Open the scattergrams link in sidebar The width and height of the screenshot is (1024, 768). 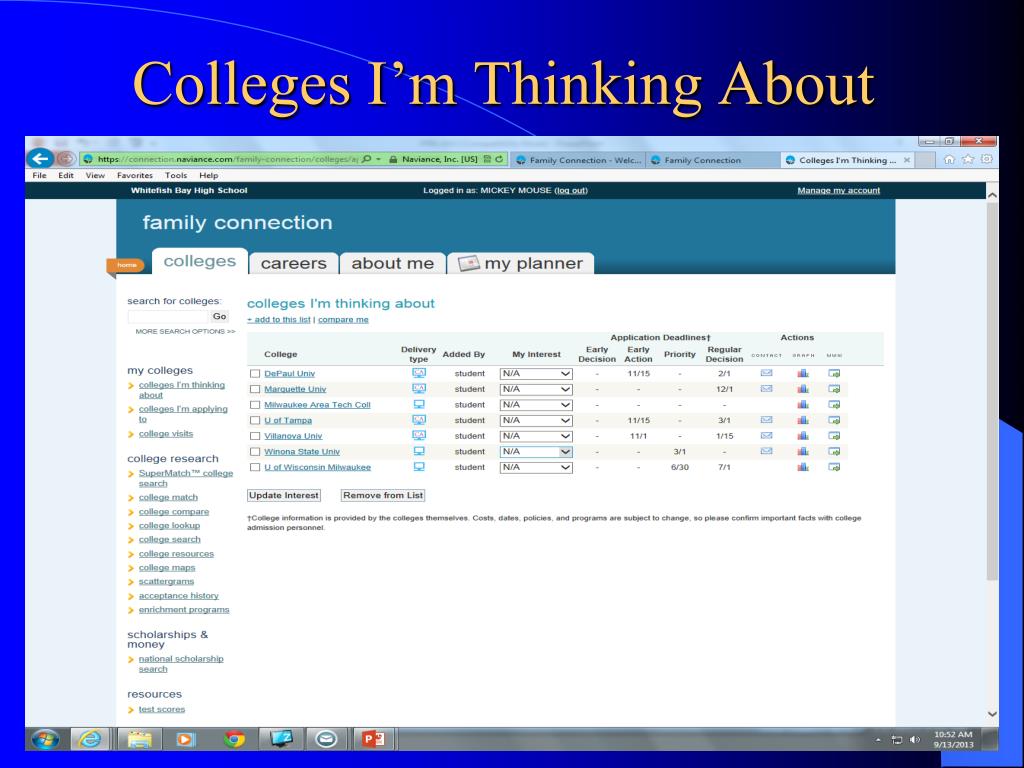pos(166,581)
